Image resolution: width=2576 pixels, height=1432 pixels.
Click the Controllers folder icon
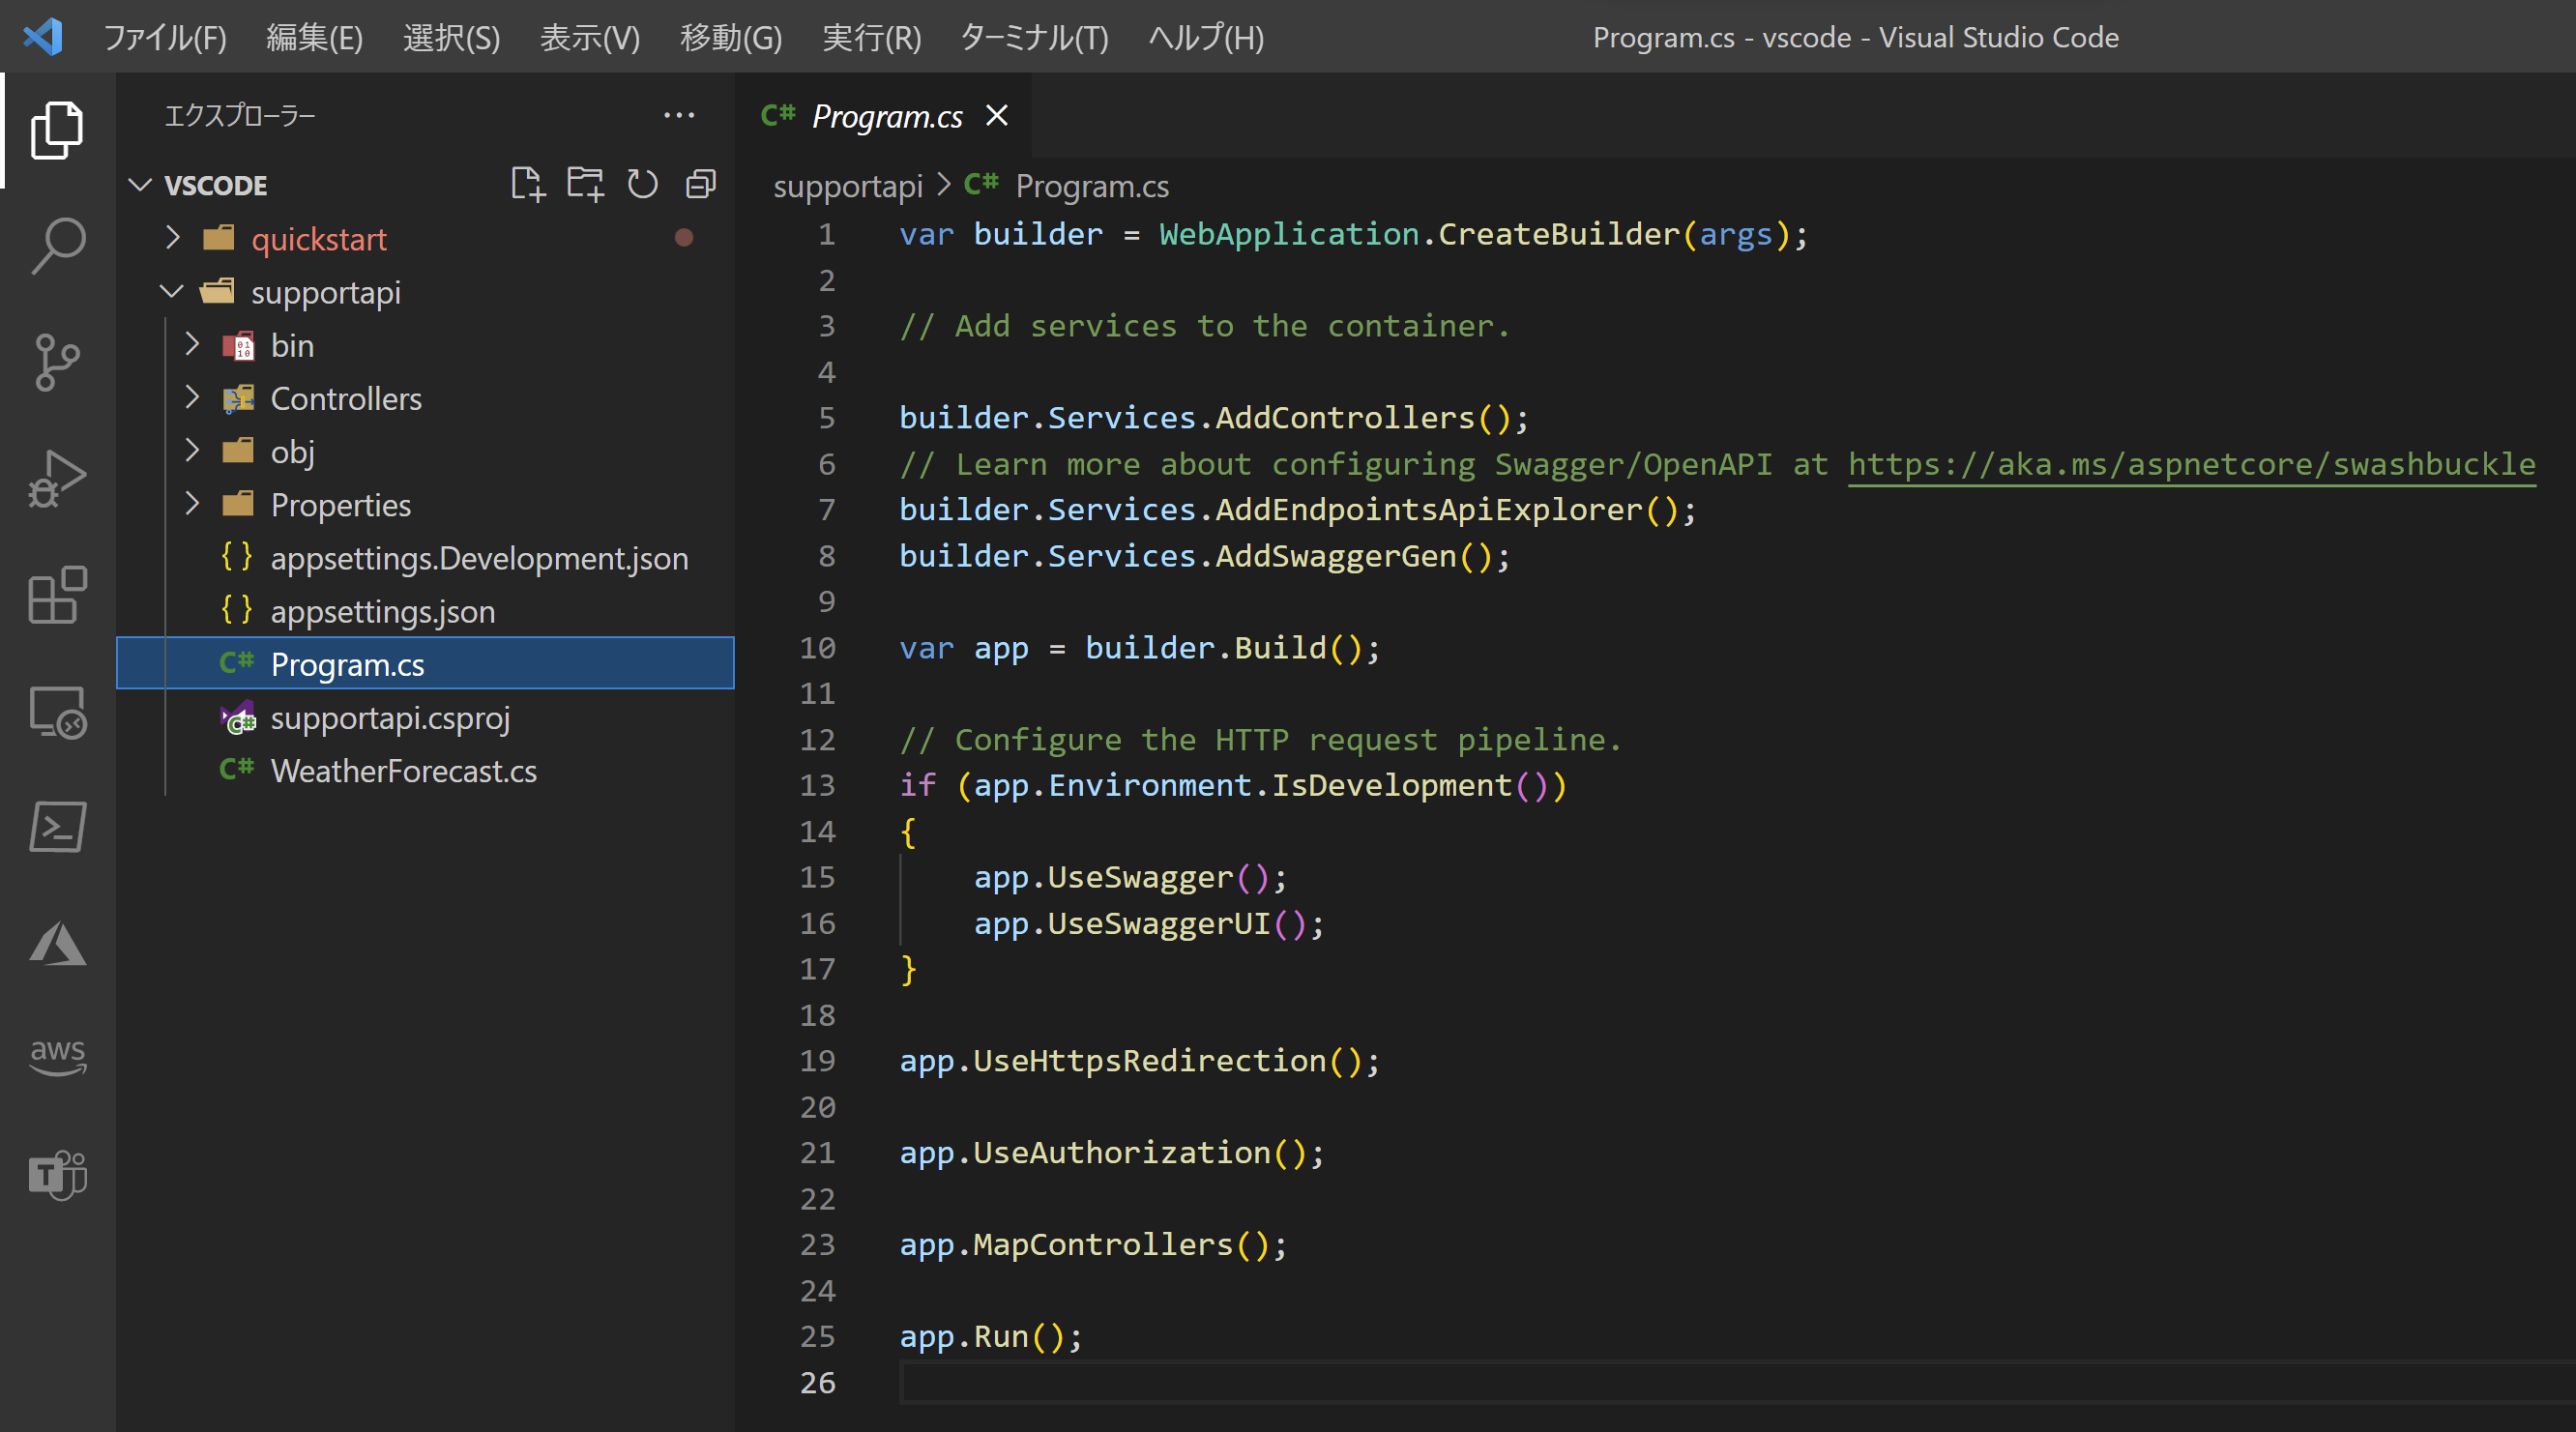238,399
